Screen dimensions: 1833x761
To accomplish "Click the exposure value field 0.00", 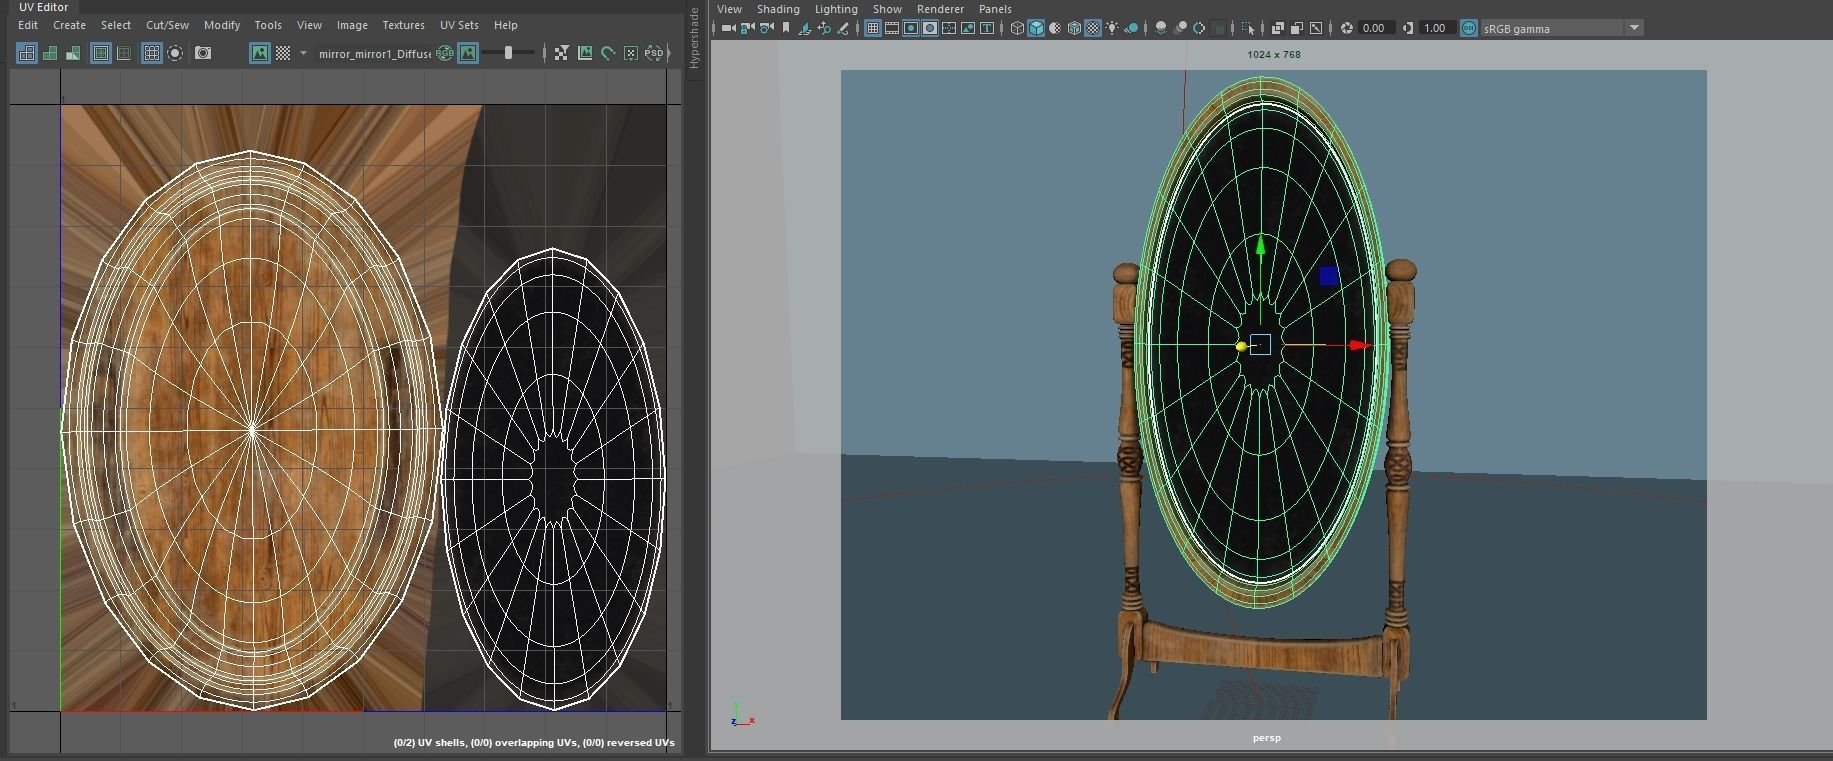I will tap(1375, 28).
